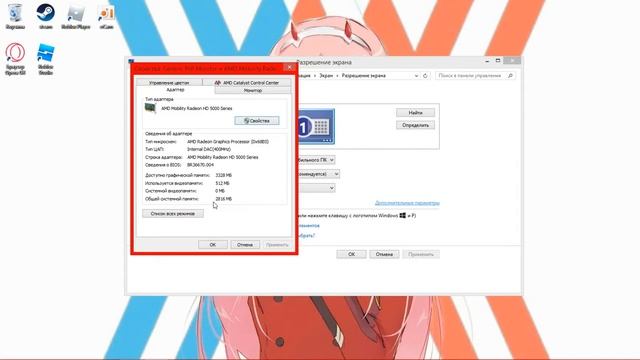
Task: Click Отмена in the adapter properties dialog
Action: point(245,245)
